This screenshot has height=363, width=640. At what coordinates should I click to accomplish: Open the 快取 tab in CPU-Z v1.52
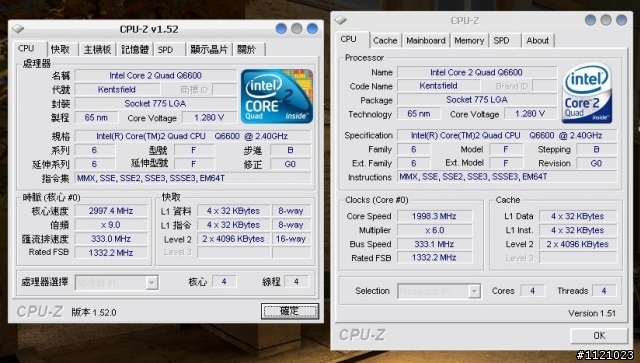click(x=60, y=49)
